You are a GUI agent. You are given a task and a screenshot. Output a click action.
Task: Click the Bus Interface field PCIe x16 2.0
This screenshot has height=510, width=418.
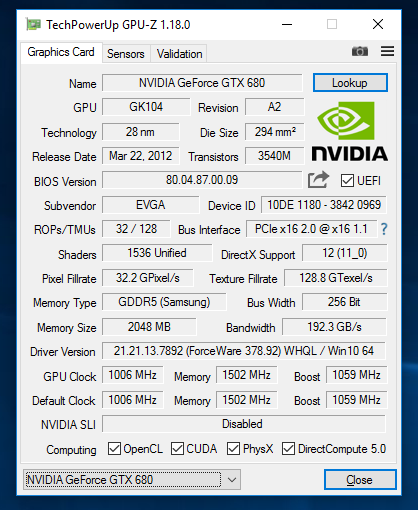(311, 229)
